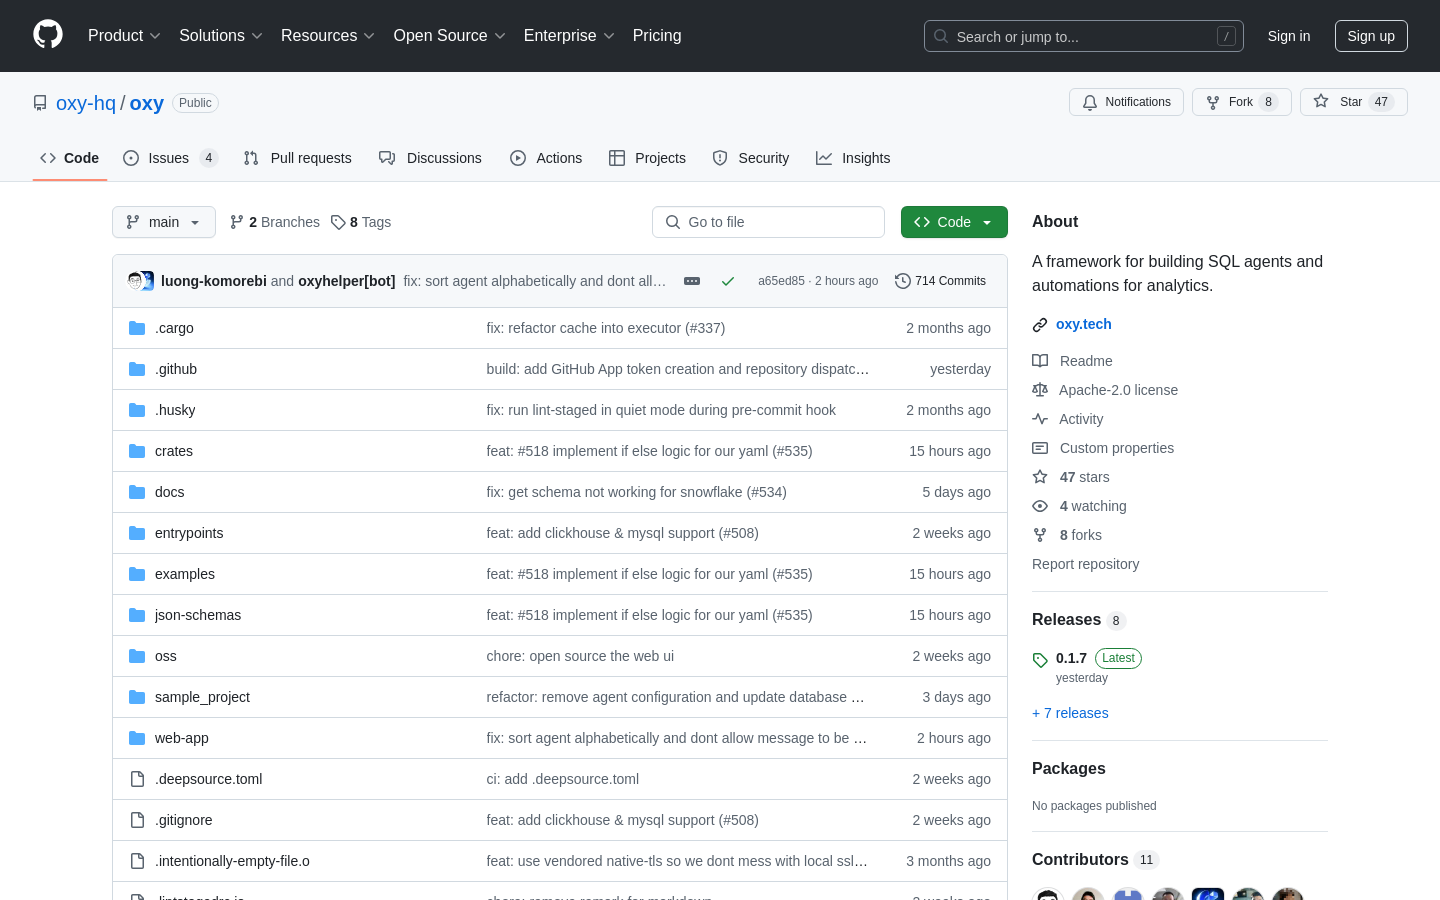Open the entrypoints folder
The image size is (1440, 900).
click(189, 533)
